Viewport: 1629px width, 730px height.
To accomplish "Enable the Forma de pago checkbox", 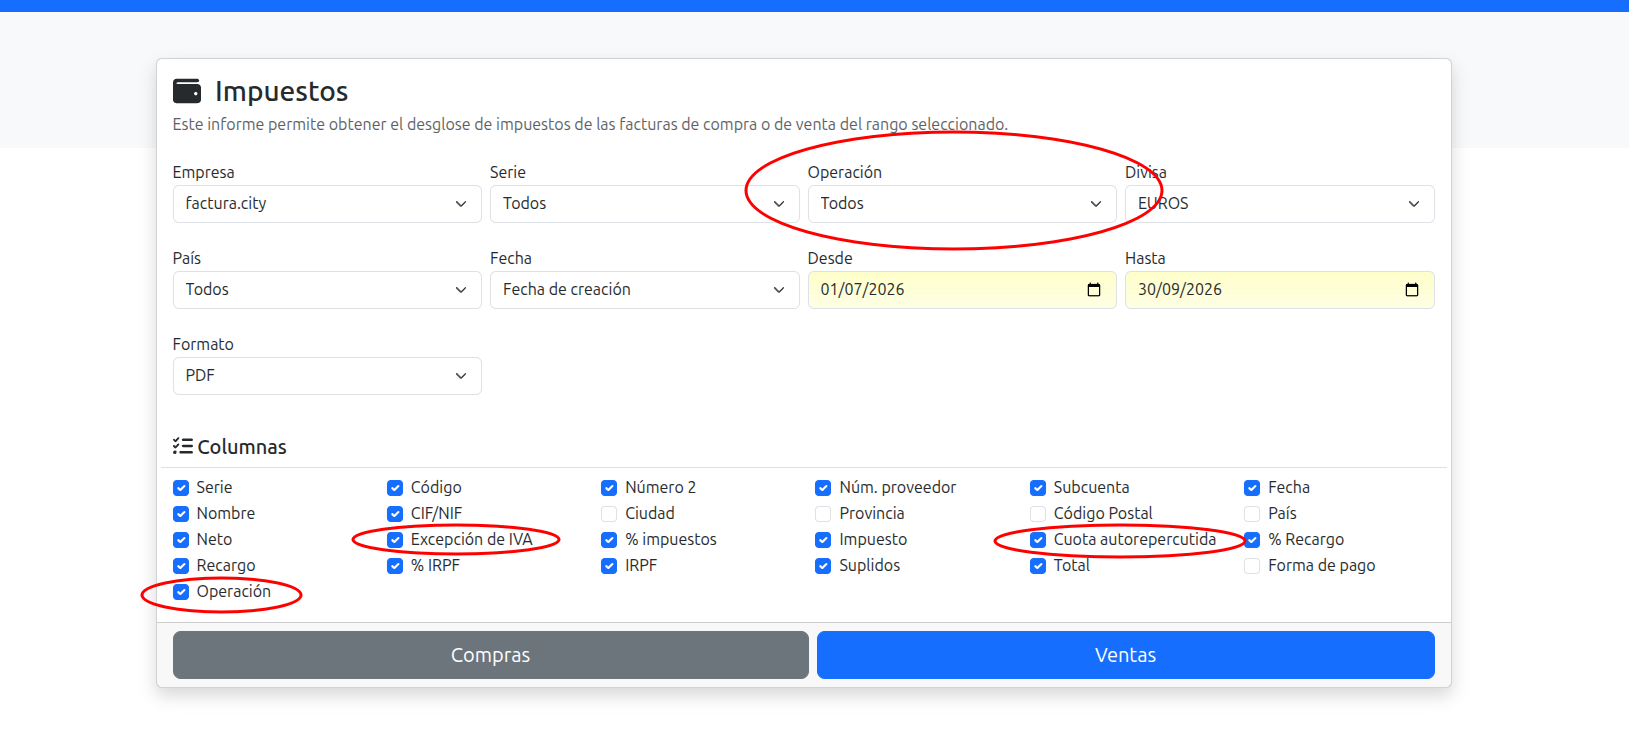I will 1252,566.
